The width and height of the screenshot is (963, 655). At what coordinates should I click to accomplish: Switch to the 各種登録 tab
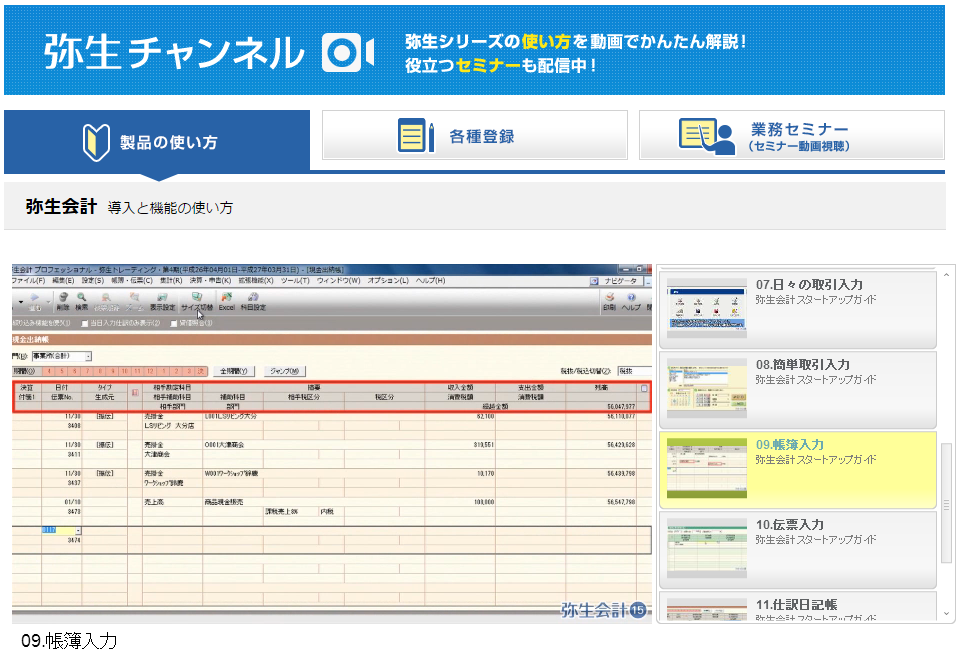coord(475,135)
